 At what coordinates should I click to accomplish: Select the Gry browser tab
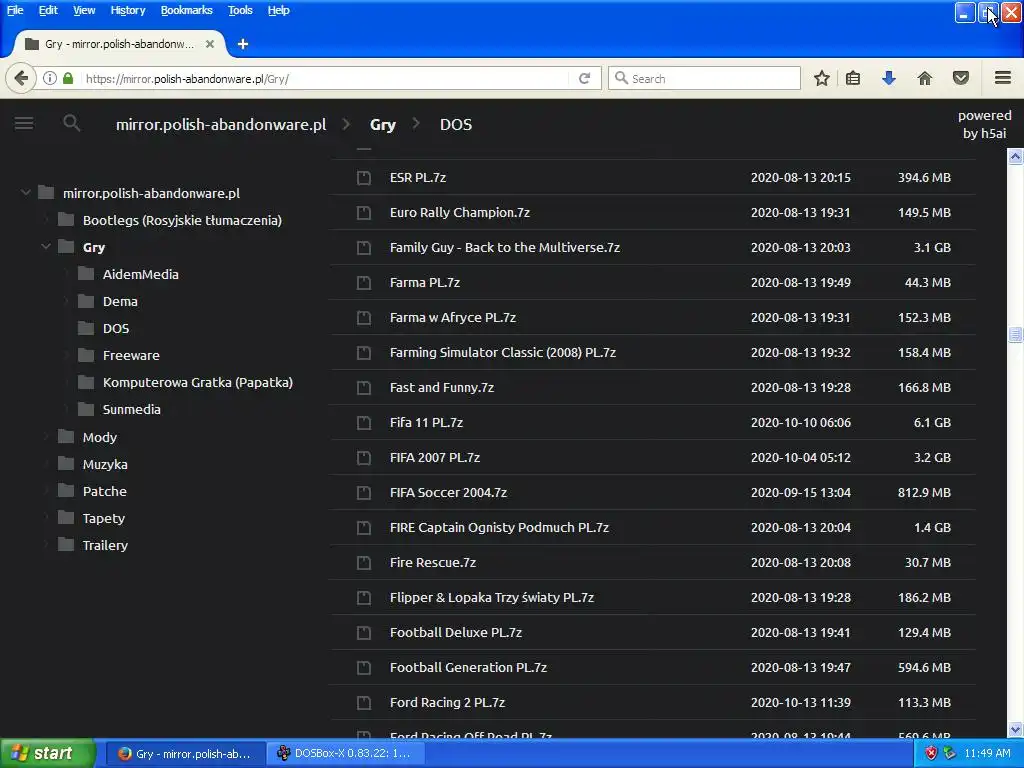click(119, 44)
